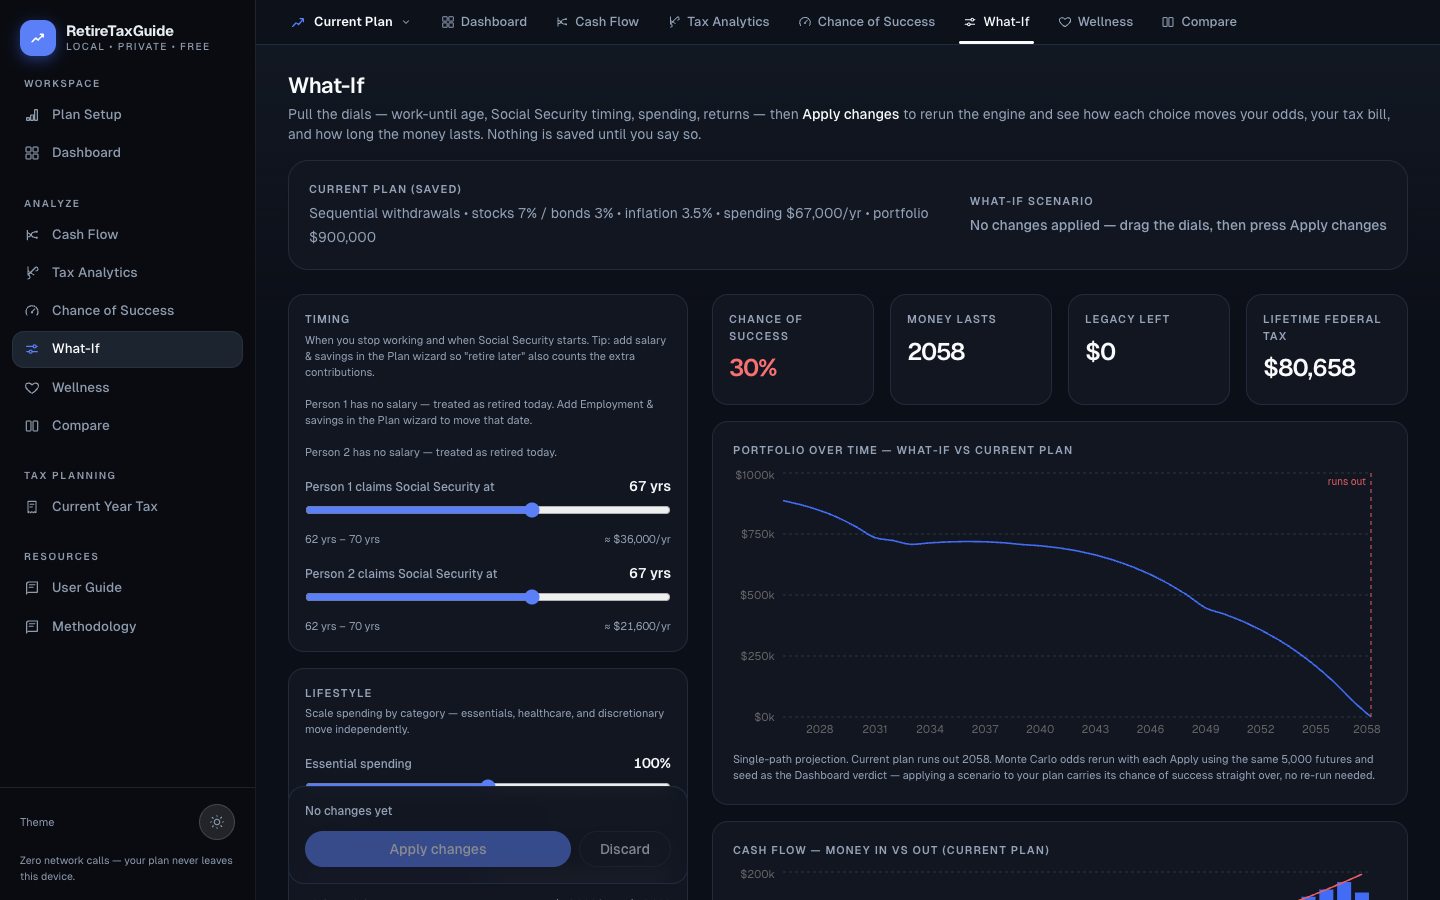Click the 'Zero network calls' footer note
The image size is (1440, 900).
[126, 868]
